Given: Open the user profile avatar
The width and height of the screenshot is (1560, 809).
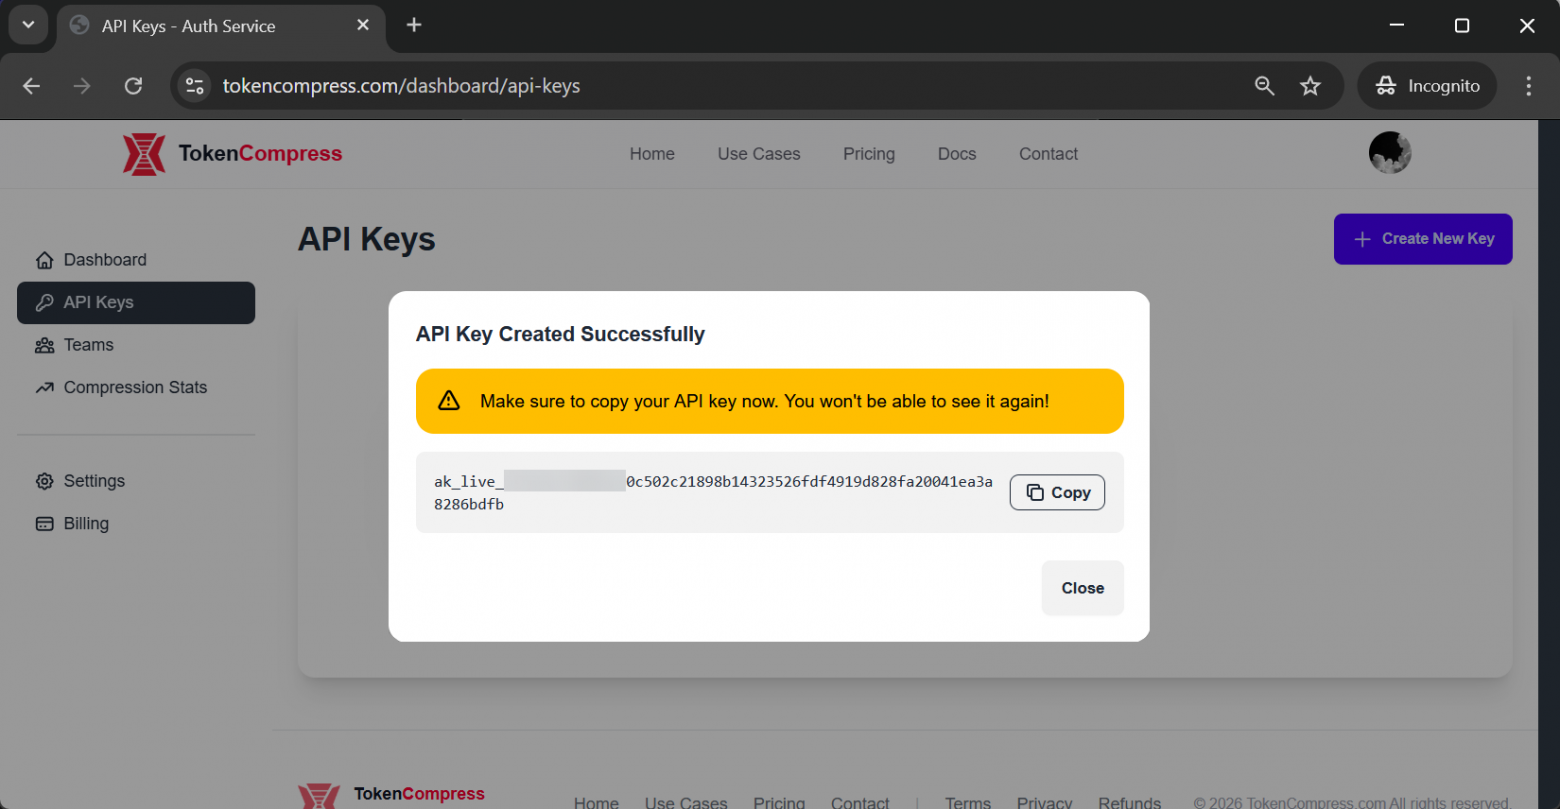Looking at the screenshot, I should [x=1389, y=153].
